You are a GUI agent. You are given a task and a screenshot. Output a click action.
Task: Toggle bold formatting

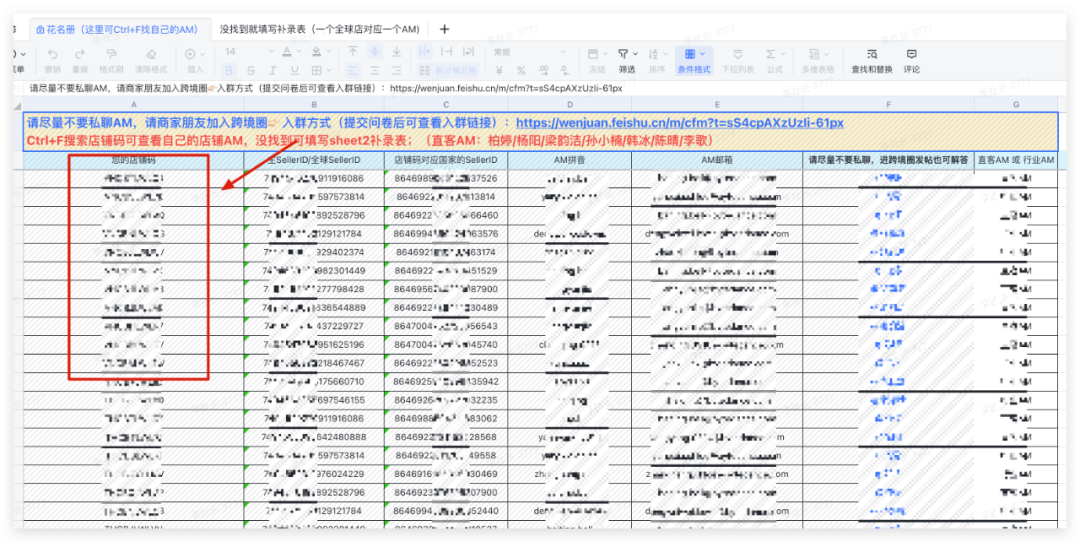click(x=229, y=70)
